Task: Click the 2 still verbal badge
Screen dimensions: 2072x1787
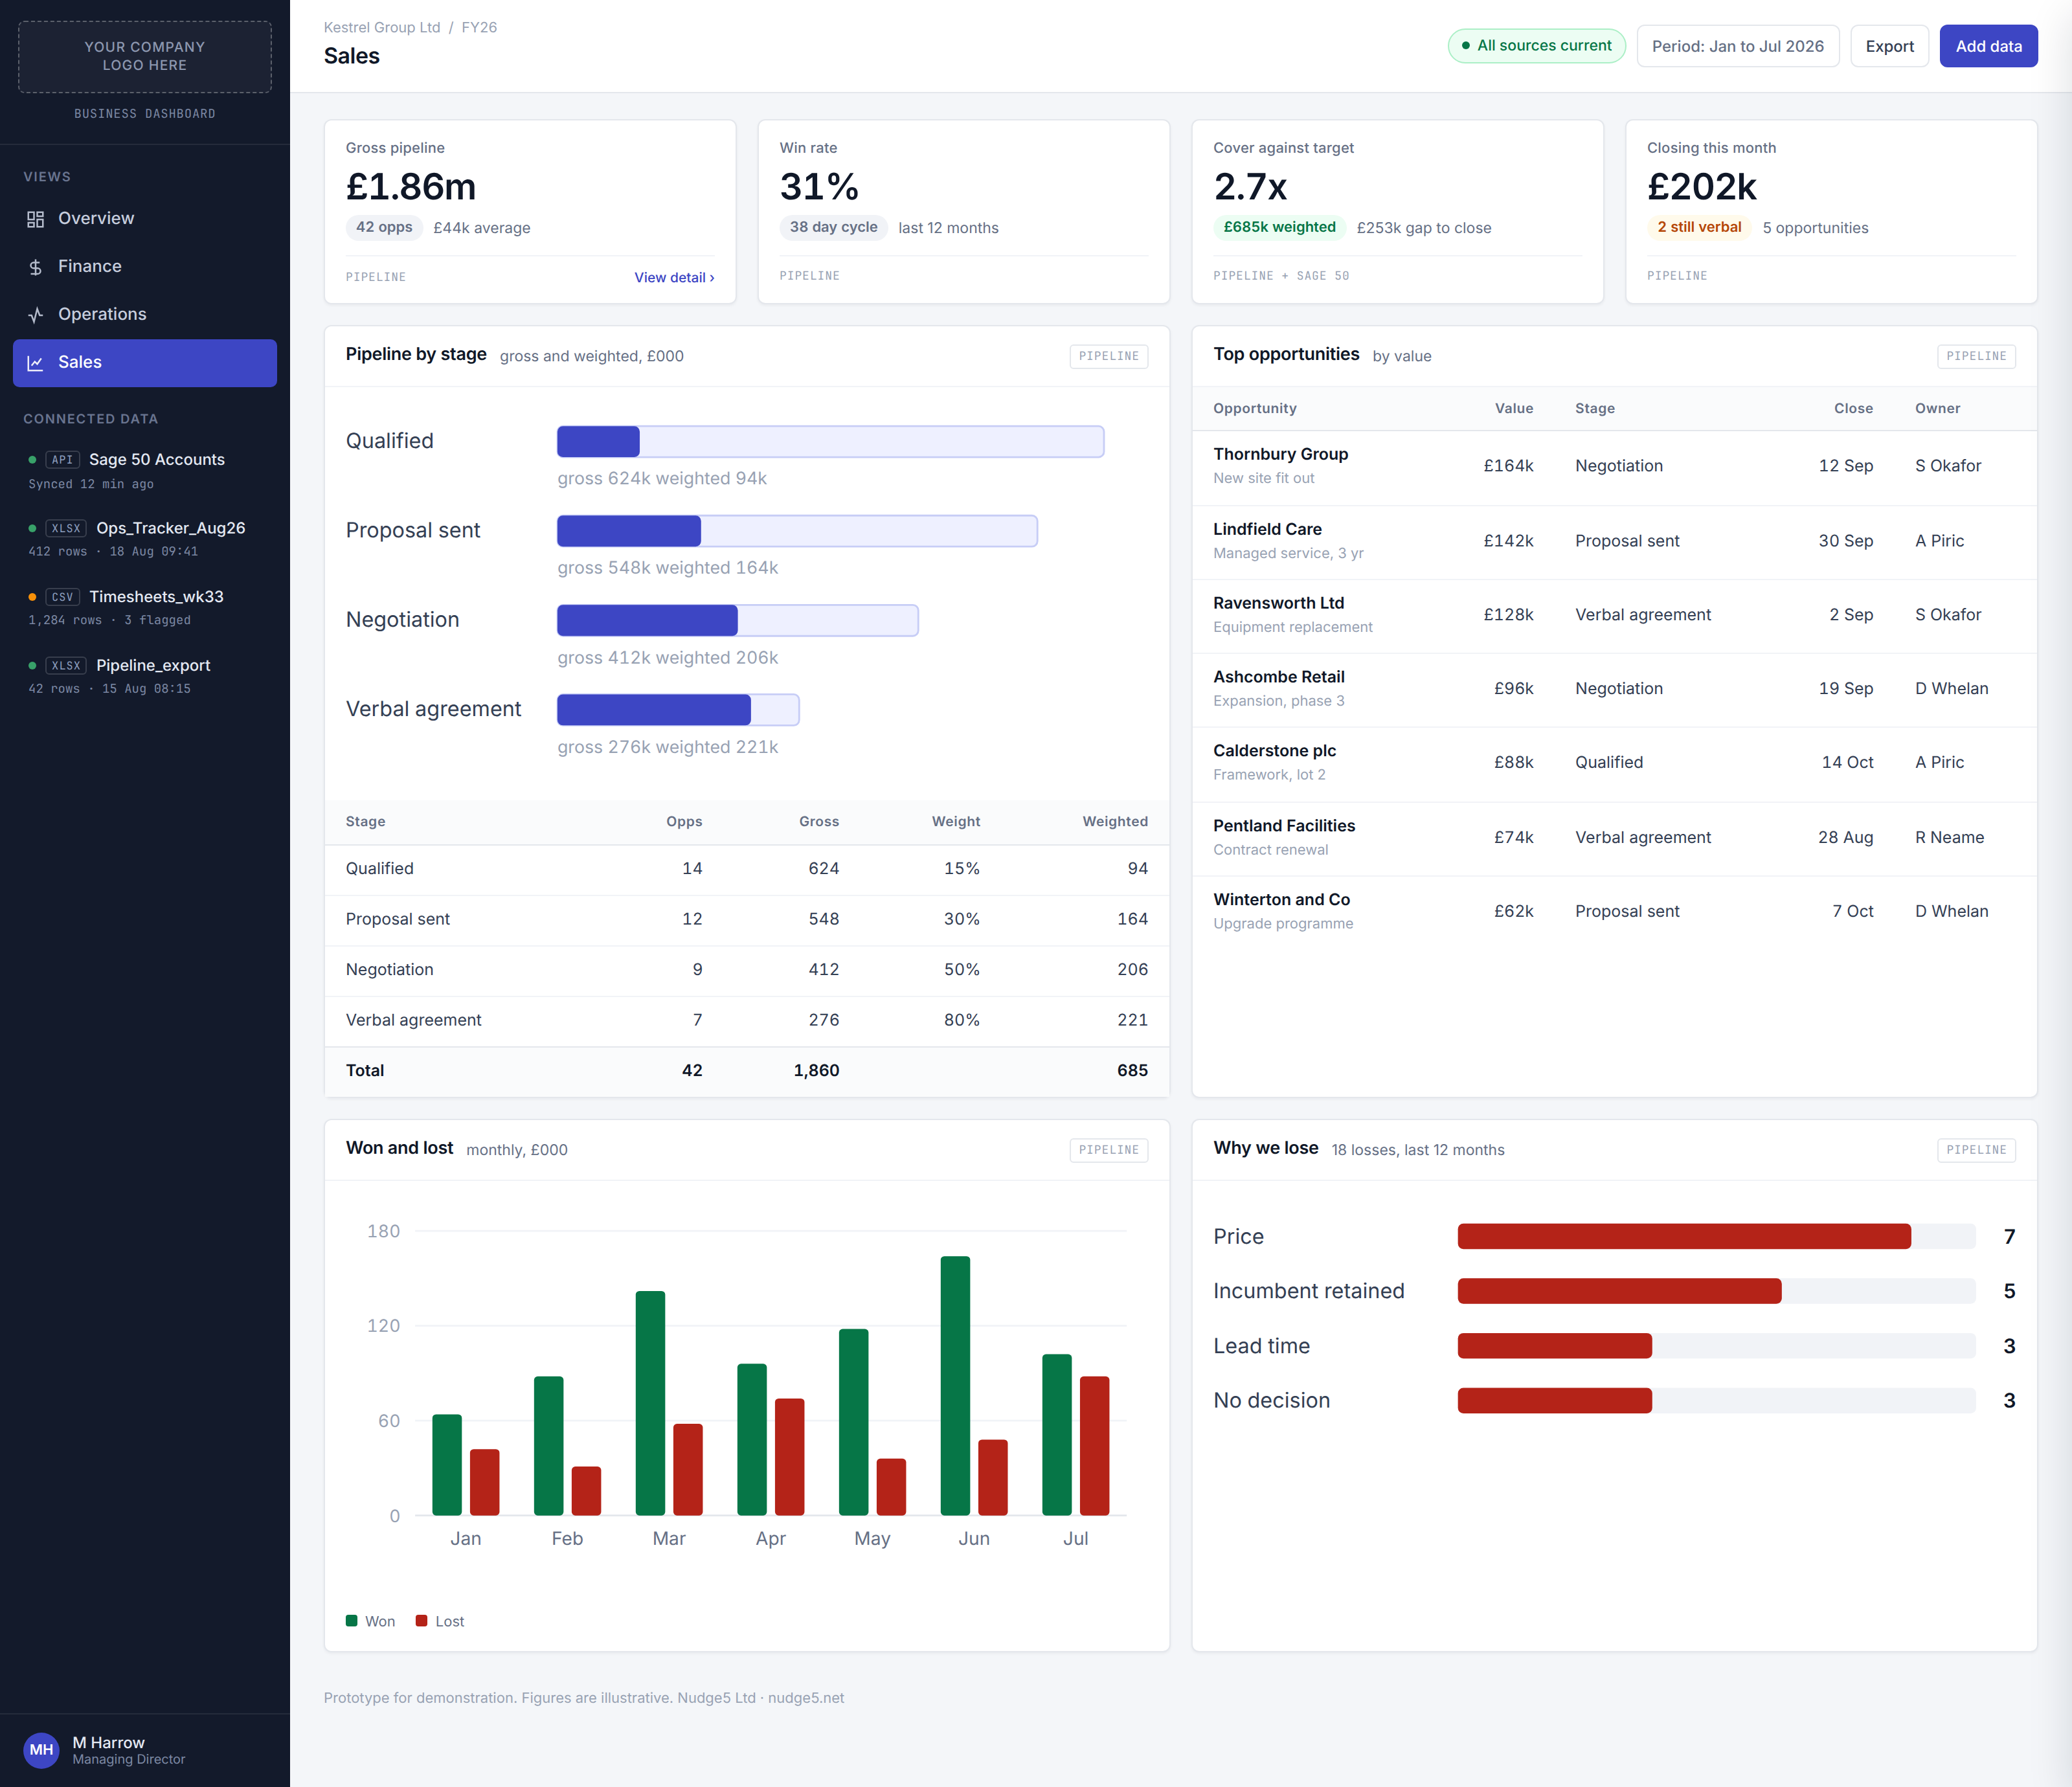Action: (1699, 228)
